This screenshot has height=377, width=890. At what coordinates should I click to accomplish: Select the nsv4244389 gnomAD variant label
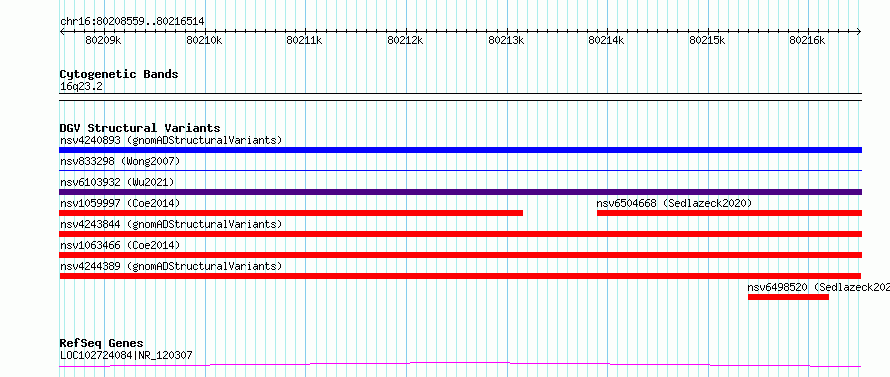pyautogui.click(x=171, y=266)
